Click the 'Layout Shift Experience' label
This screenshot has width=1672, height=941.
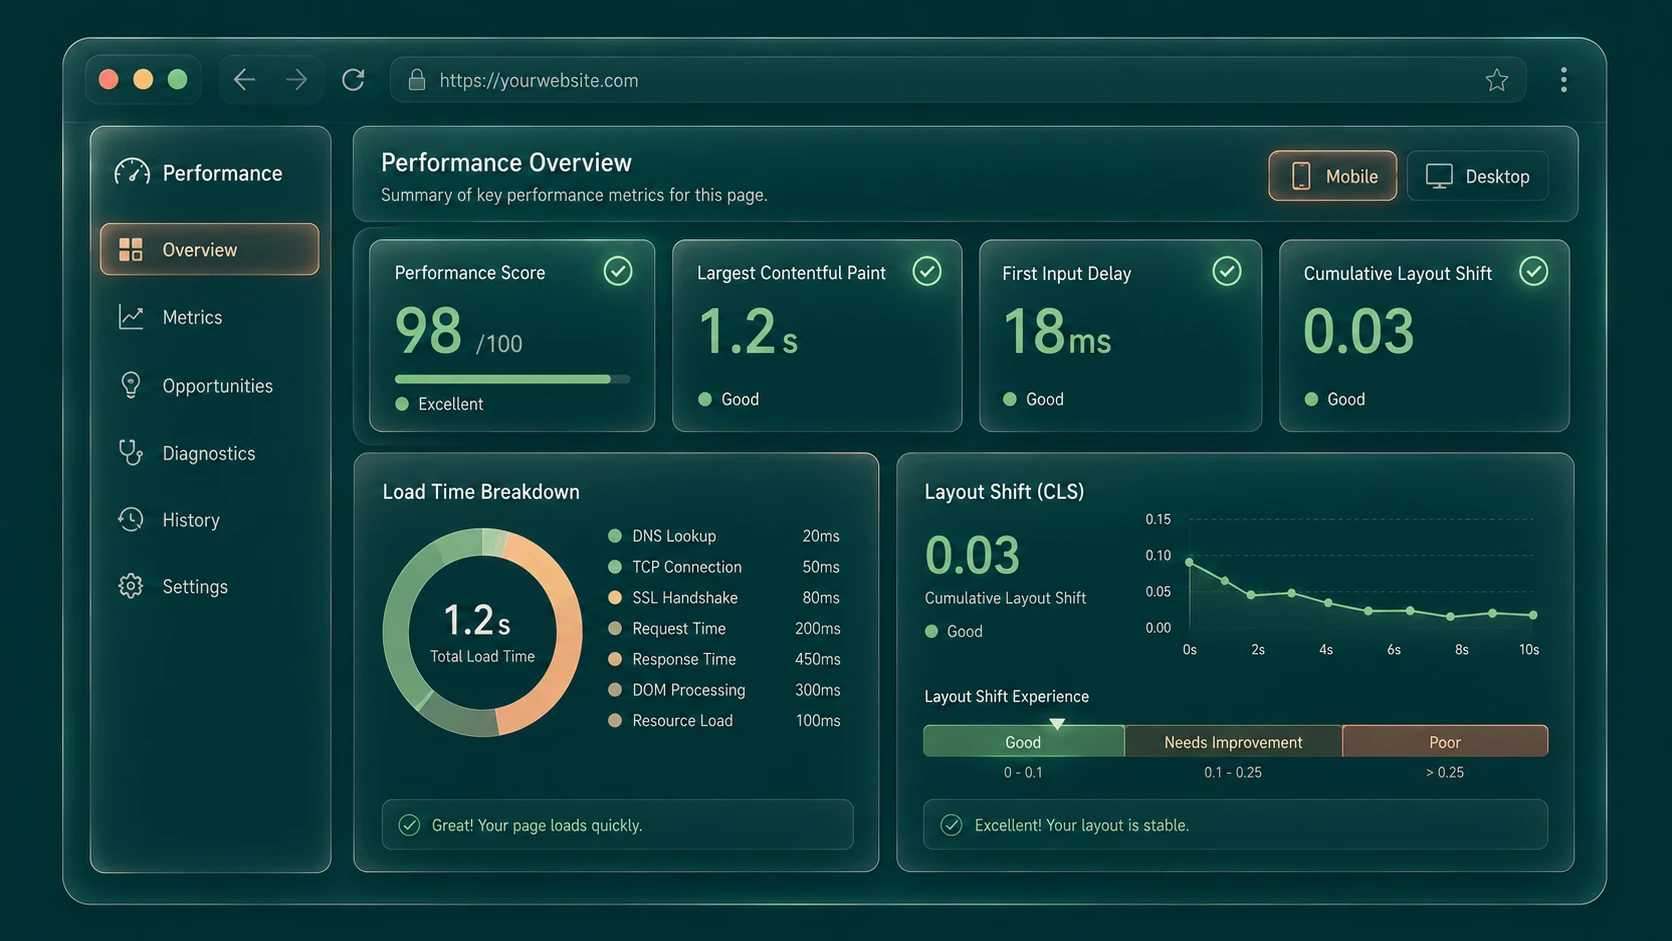tap(1007, 696)
